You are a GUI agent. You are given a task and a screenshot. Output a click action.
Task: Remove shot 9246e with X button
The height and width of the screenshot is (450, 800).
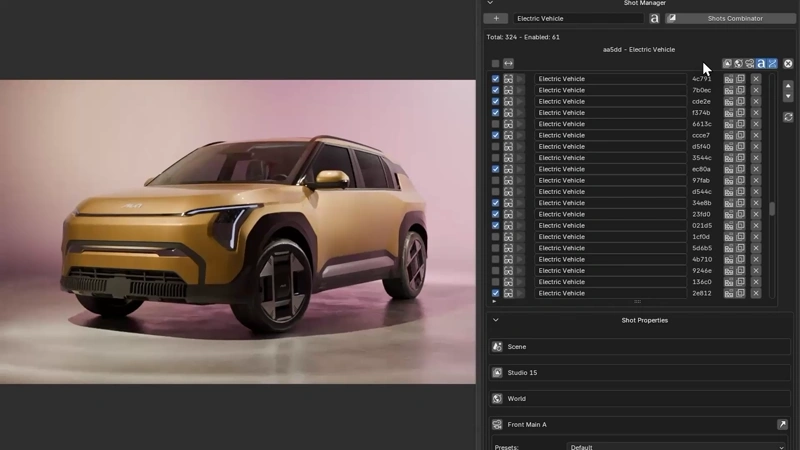(x=756, y=270)
